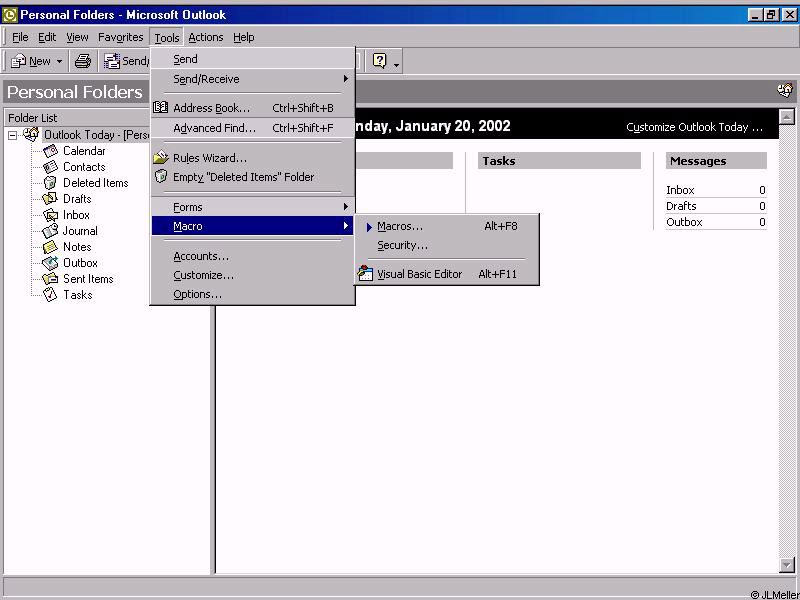Select the Contacts folder icon

pyautogui.click(x=51, y=167)
